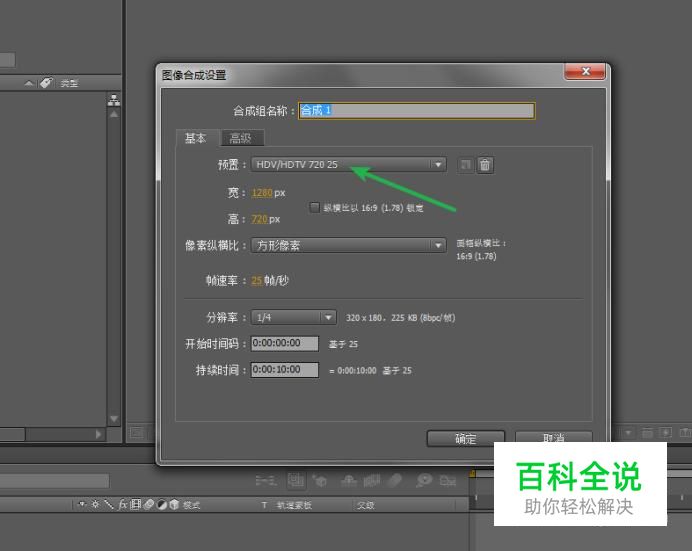Open the 预置 preset dropdown HDV/HDTV 720 25
692x551 pixels.
click(349, 165)
